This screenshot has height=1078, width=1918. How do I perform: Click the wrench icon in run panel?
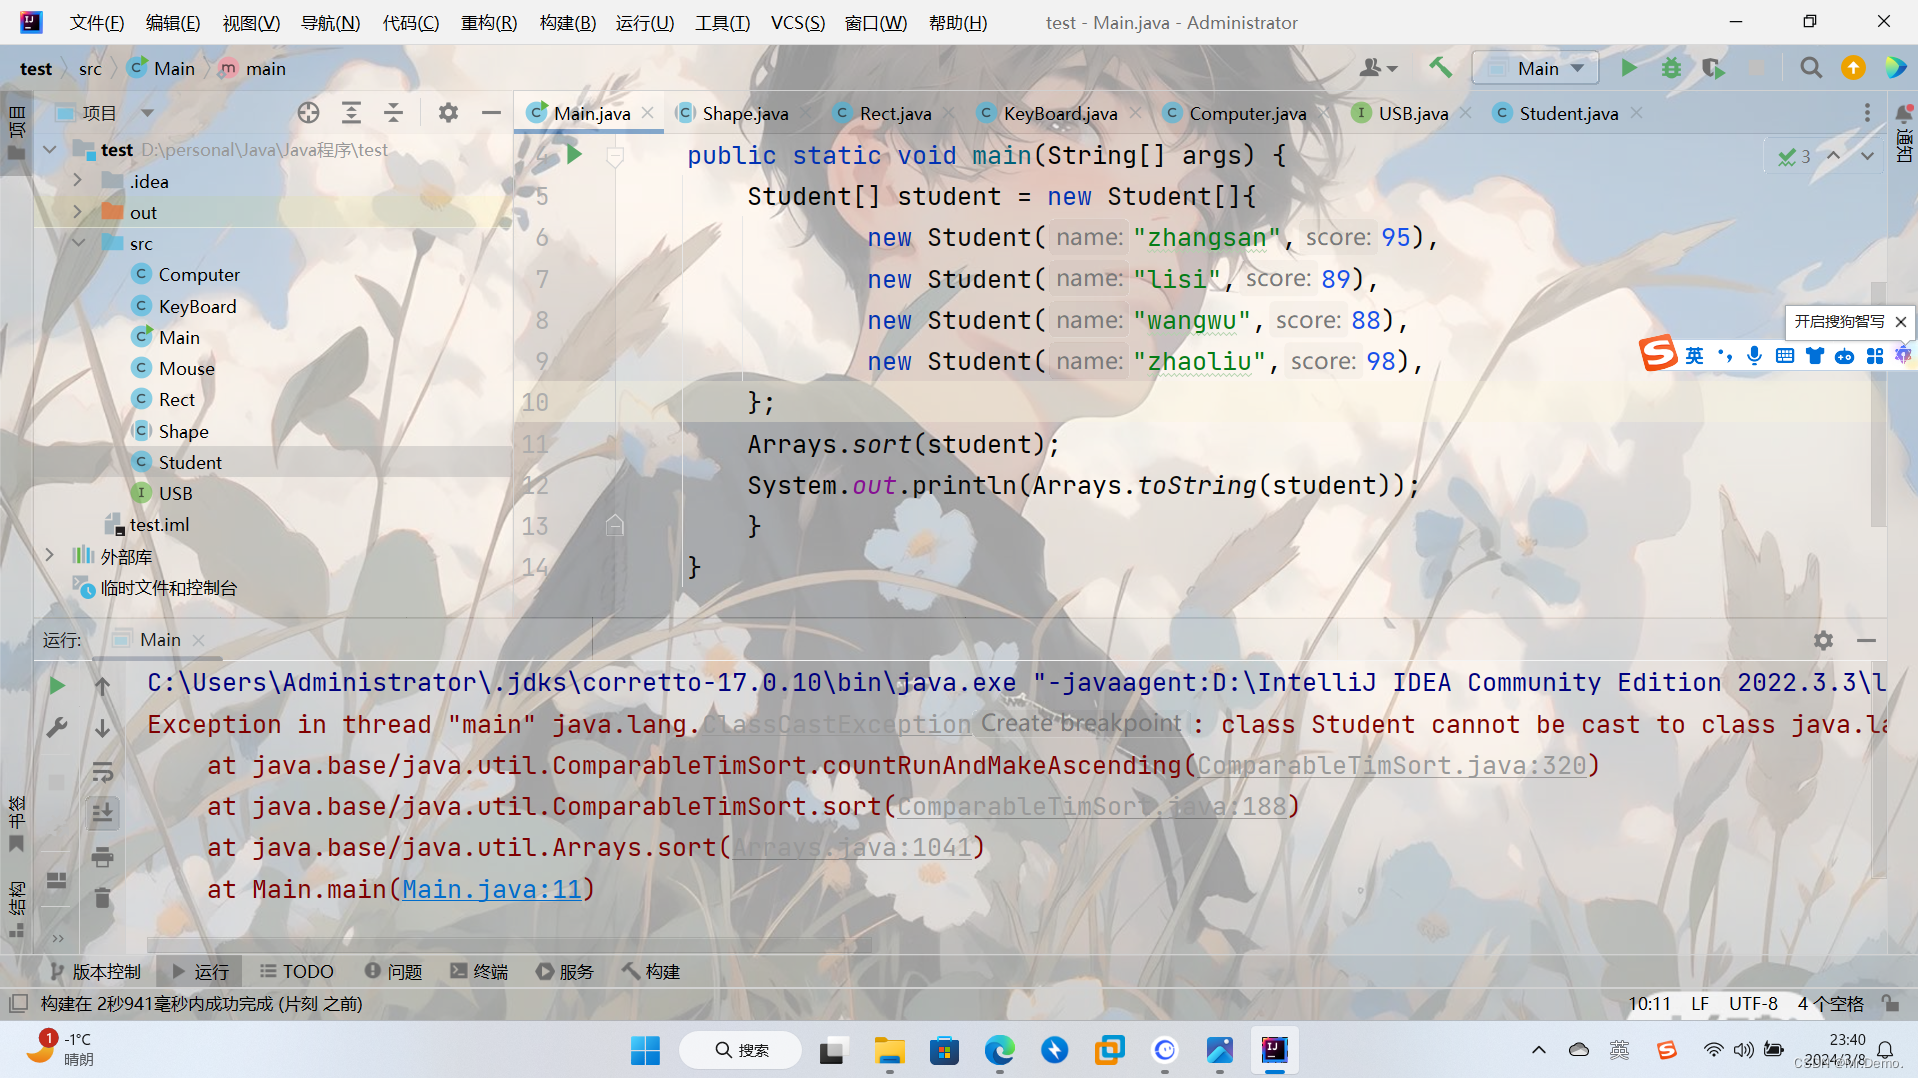pyautogui.click(x=57, y=728)
